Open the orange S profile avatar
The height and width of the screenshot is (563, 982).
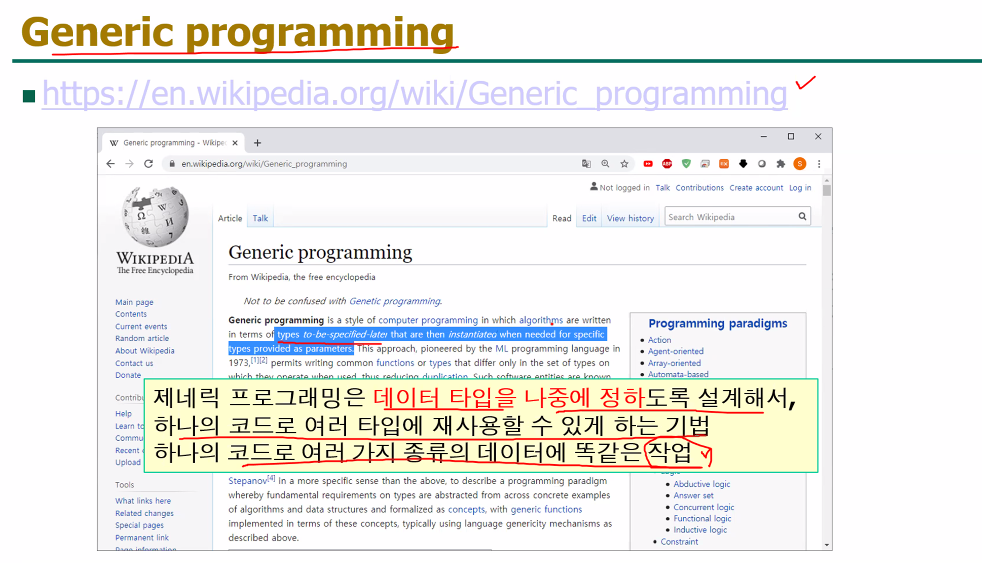(800, 163)
